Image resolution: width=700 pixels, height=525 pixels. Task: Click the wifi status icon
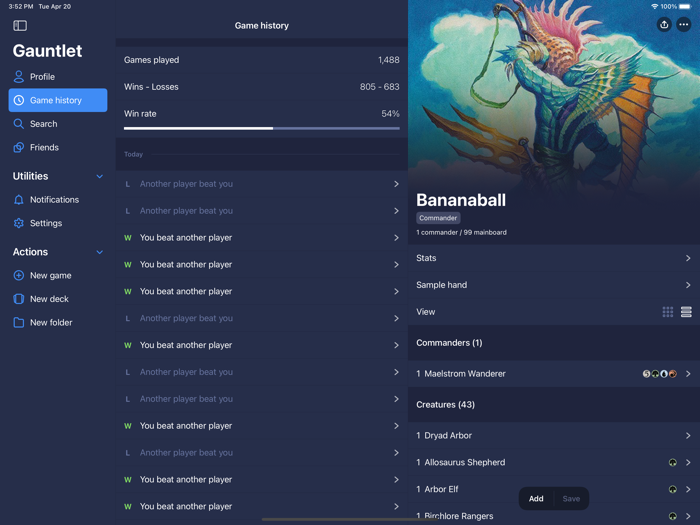(654, 7)
